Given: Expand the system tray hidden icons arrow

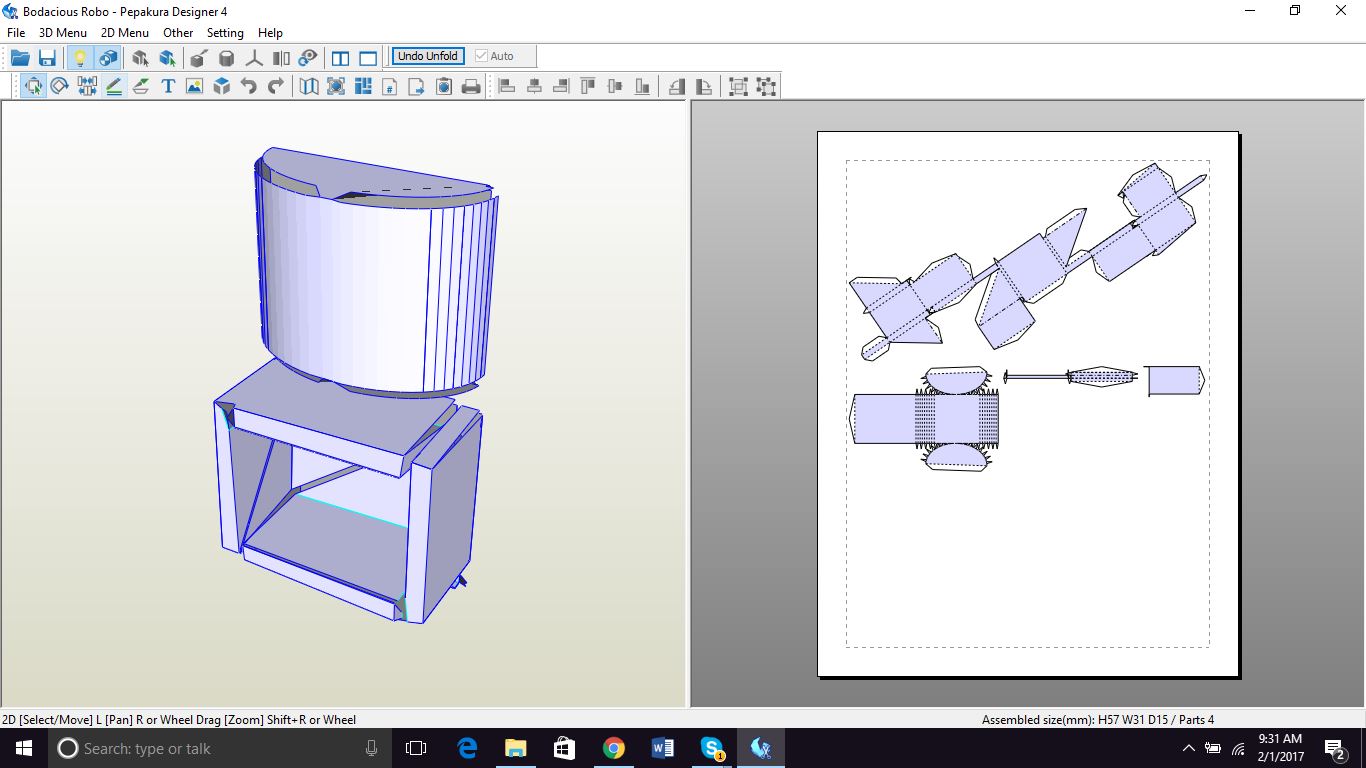Looking at the screenshot, I should coord(1188,748).
